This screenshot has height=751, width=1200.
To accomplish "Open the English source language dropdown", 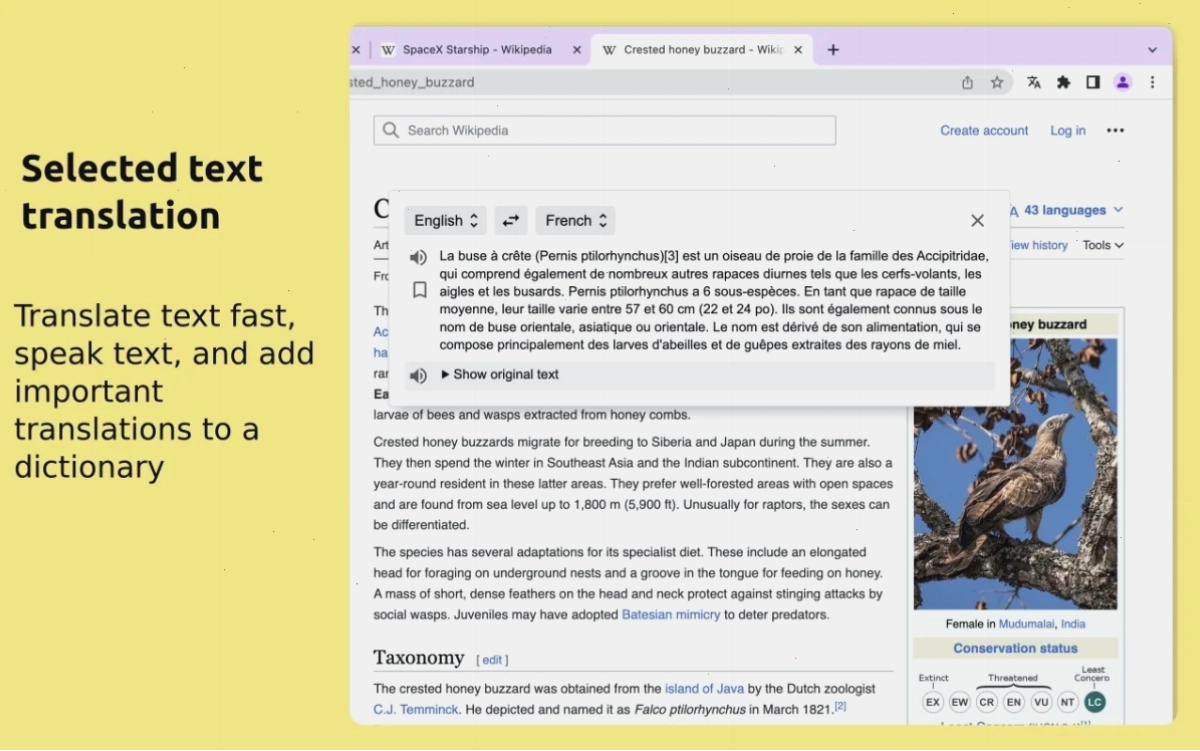I will 446,221.
